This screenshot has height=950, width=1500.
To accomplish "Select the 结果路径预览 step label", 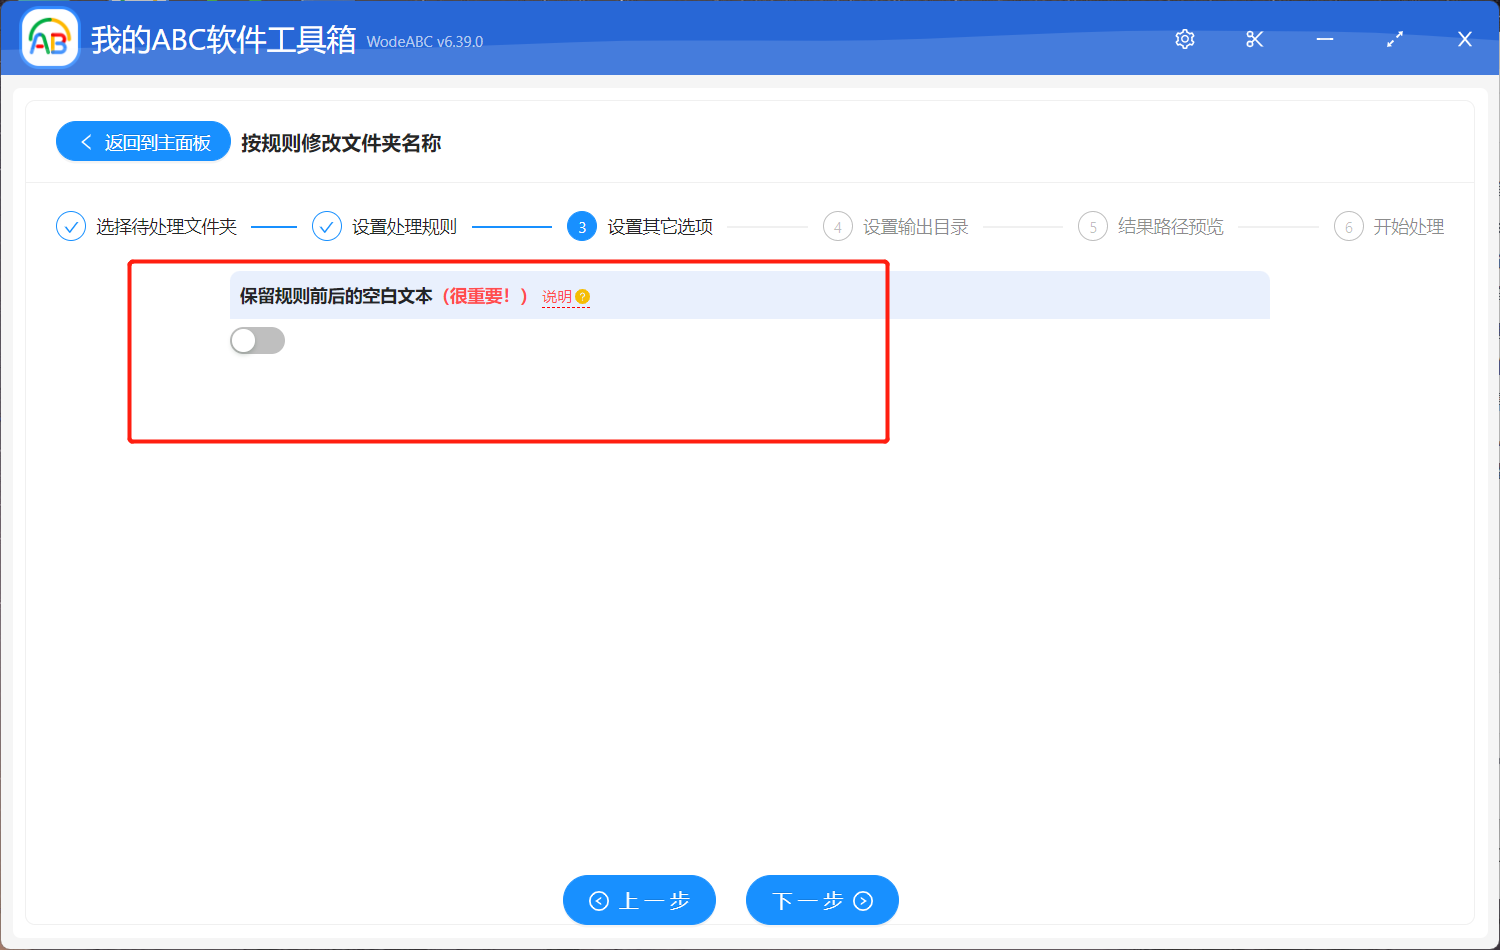I will point(1172,226).
